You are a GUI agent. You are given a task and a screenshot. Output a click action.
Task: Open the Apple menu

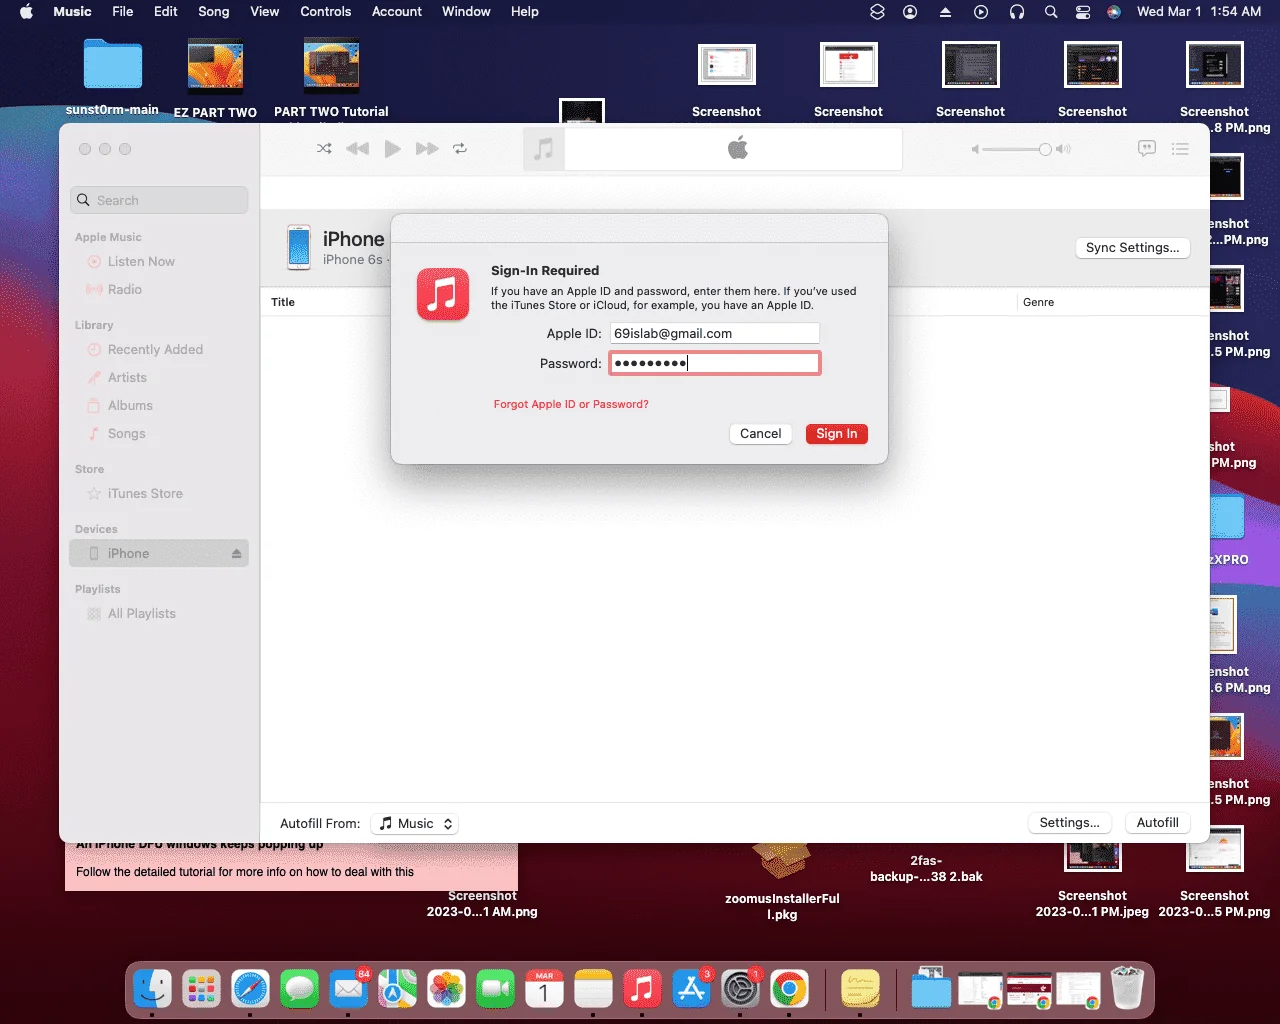point(27,12)
